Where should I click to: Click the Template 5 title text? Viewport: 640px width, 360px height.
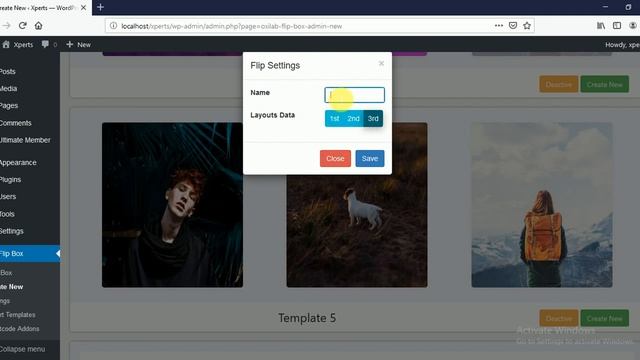click(307, 318)
